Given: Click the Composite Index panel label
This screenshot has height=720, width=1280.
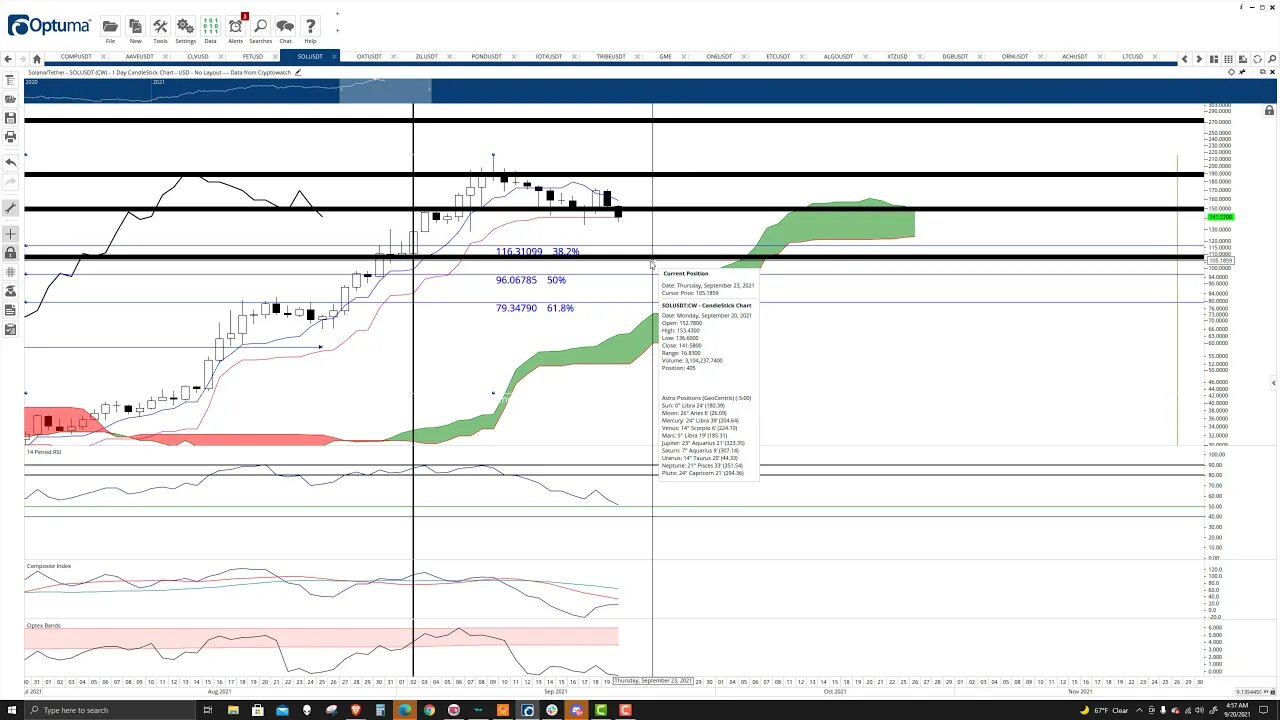Looking at the screenshot, I should pyautogui.click(x=49, y=566).
